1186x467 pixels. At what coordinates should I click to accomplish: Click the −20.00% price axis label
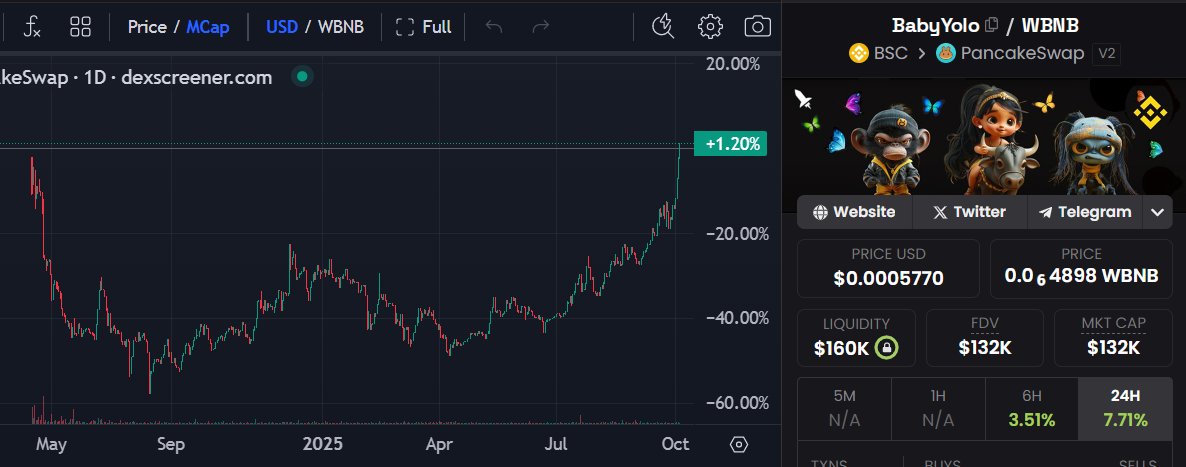tap(737, 234)
